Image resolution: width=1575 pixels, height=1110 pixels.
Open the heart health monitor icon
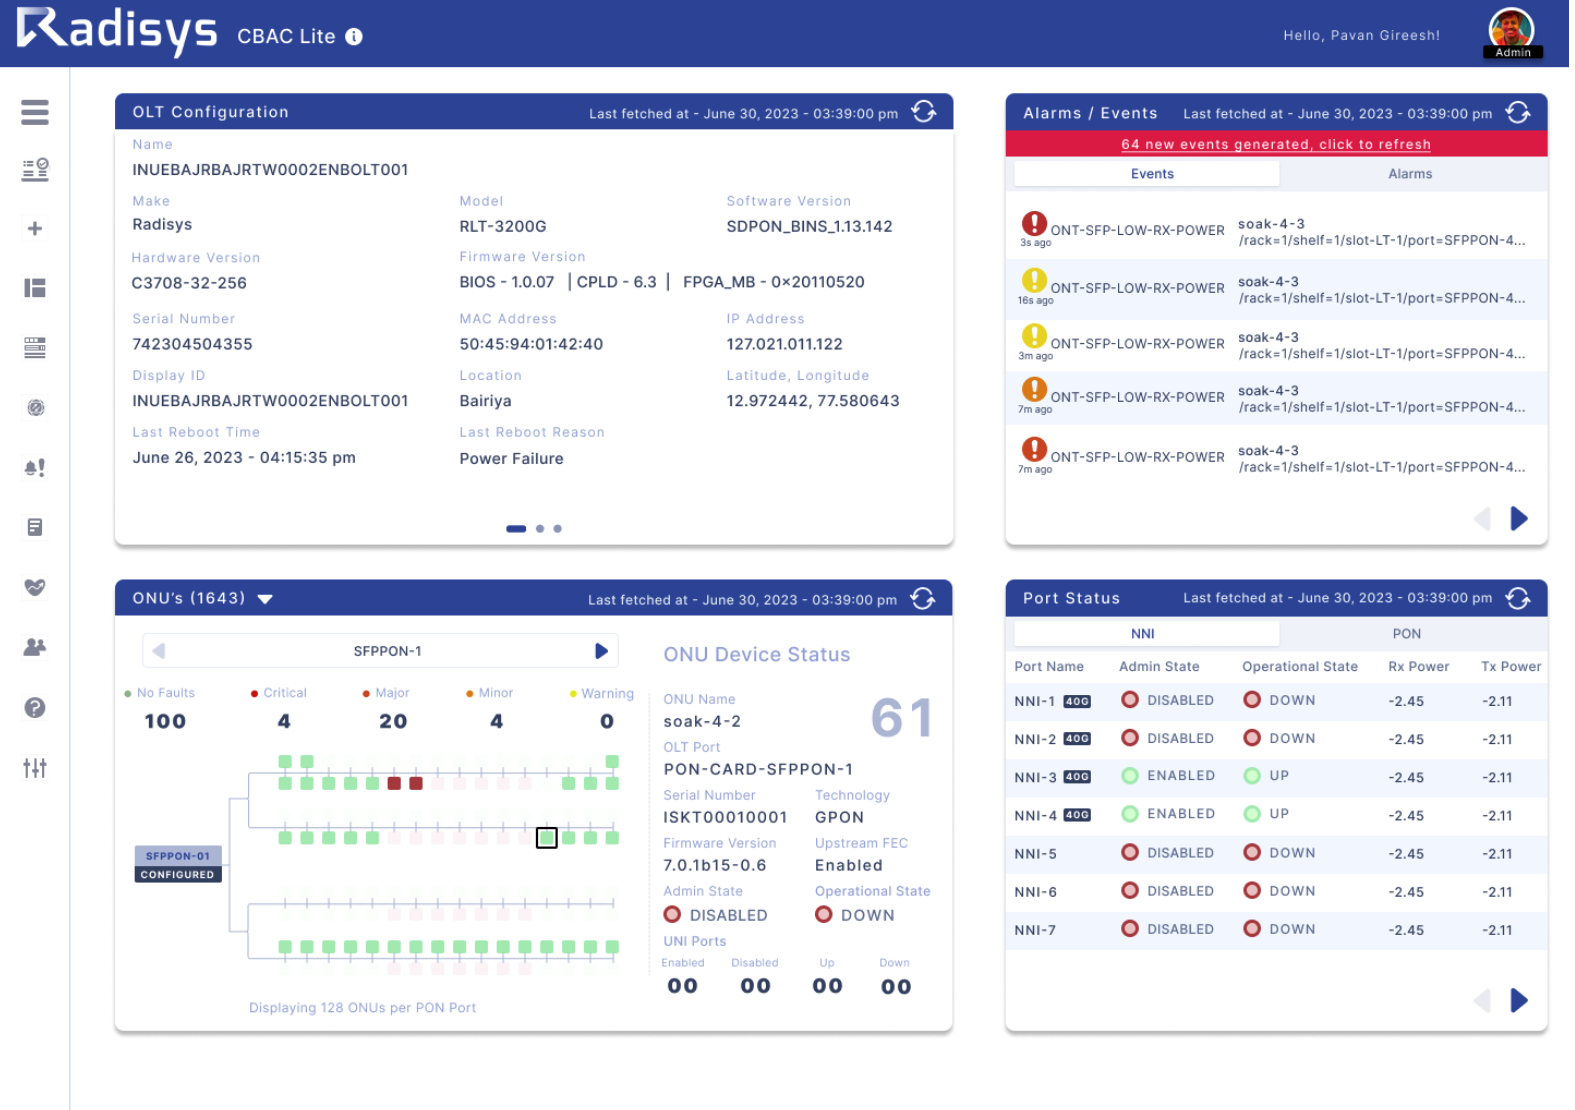35,587
